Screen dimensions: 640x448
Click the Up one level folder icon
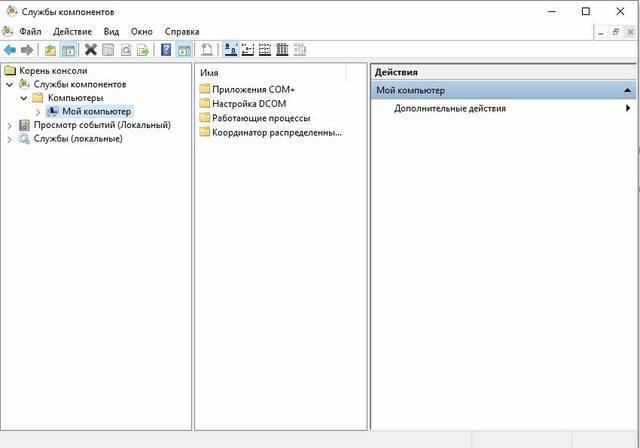[50, 50]
